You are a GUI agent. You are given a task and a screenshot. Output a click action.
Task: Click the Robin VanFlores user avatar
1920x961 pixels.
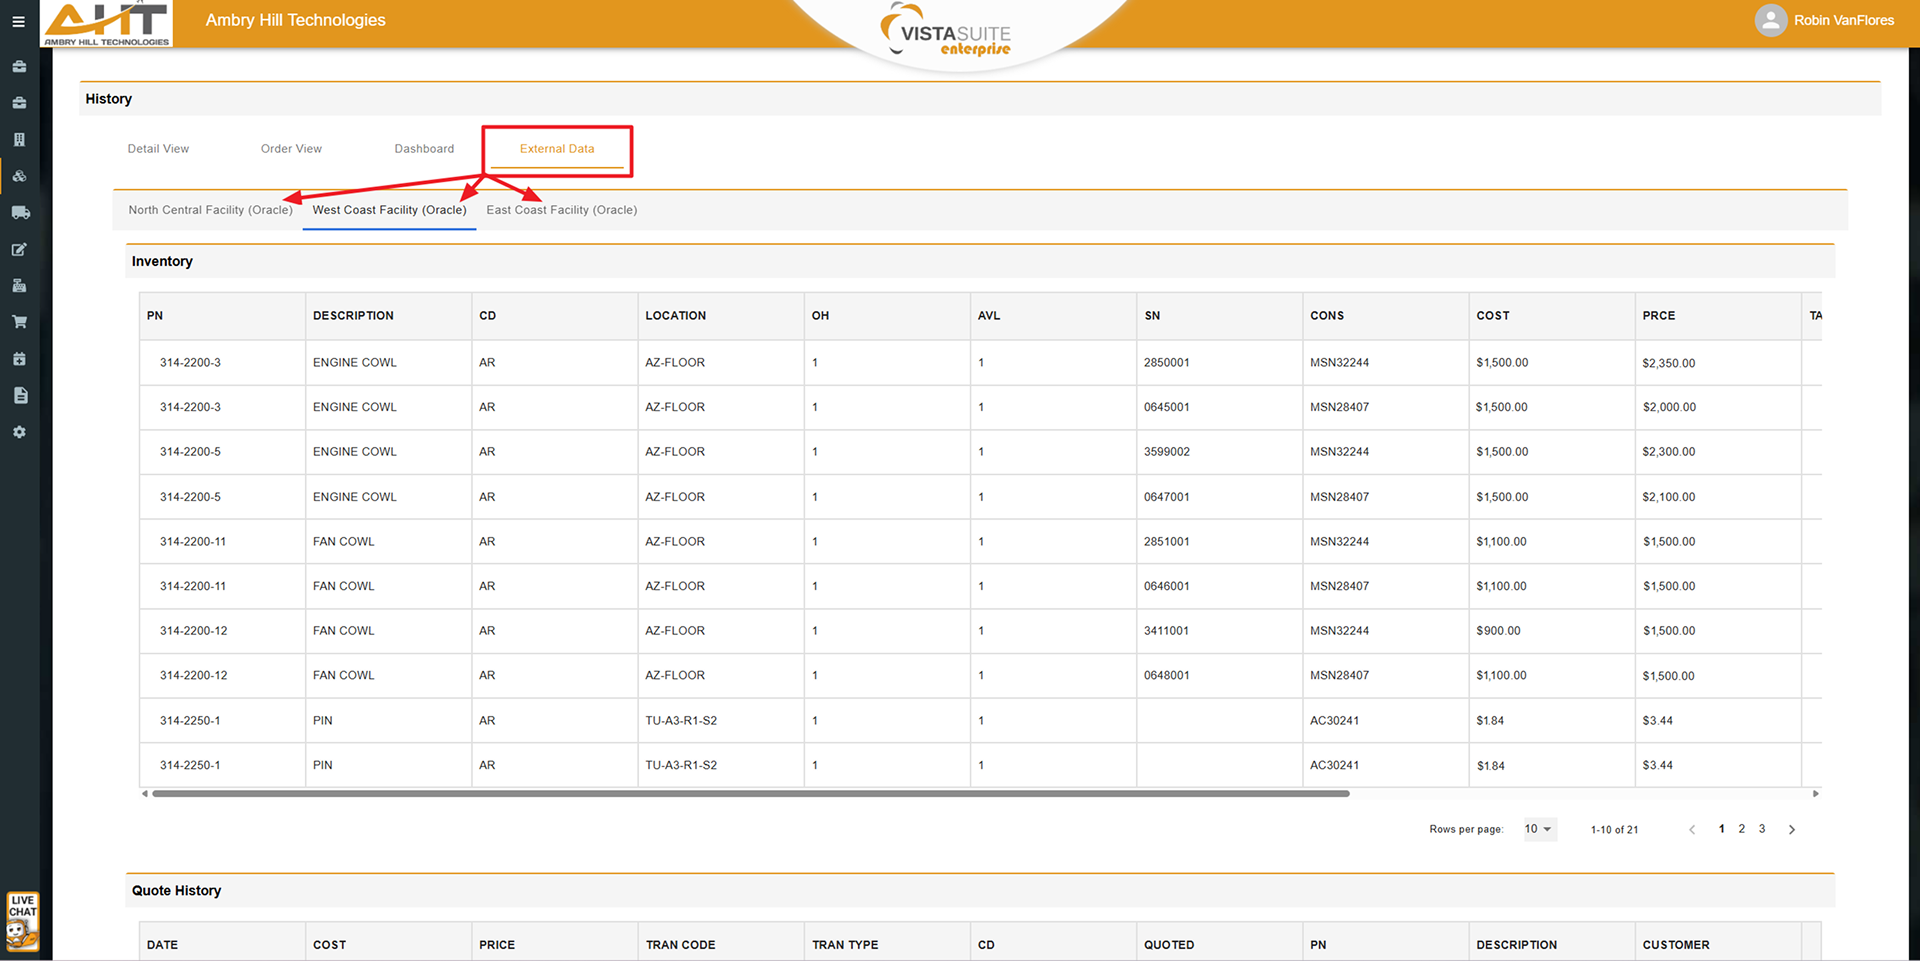click(x=1770, y=21)
